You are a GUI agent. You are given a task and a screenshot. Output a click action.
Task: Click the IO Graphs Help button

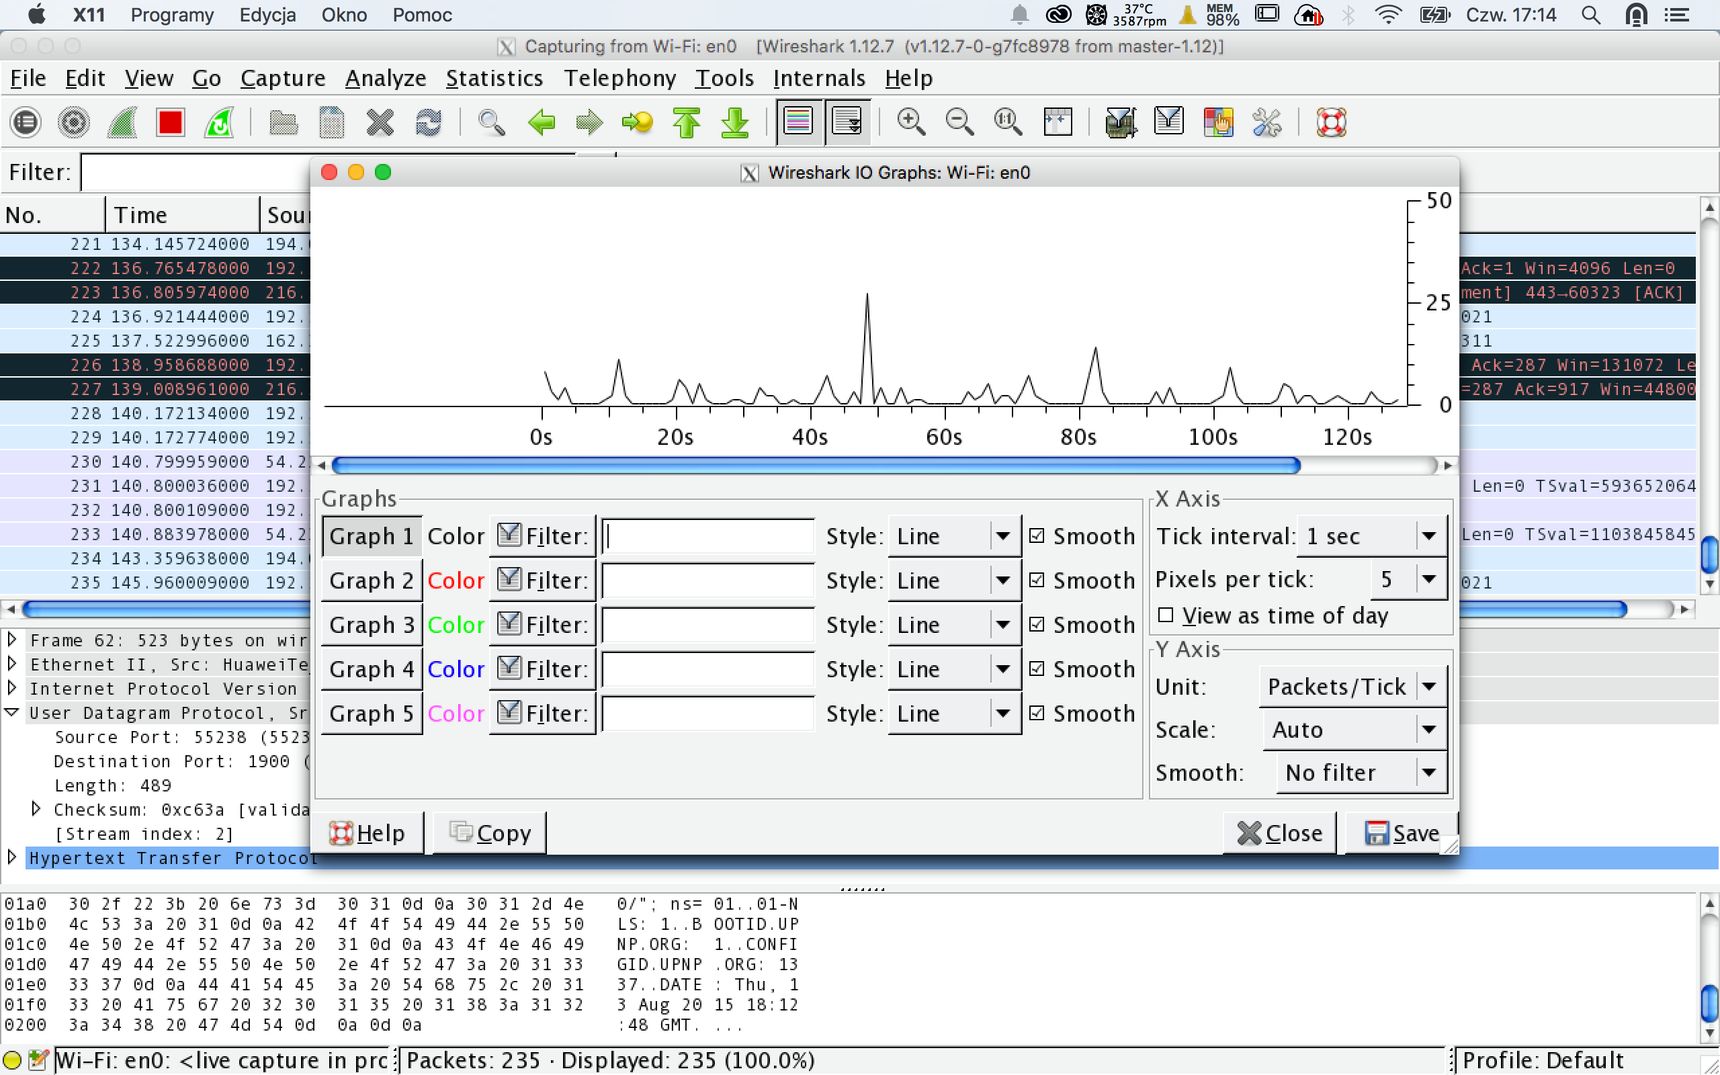coord(369,833)
